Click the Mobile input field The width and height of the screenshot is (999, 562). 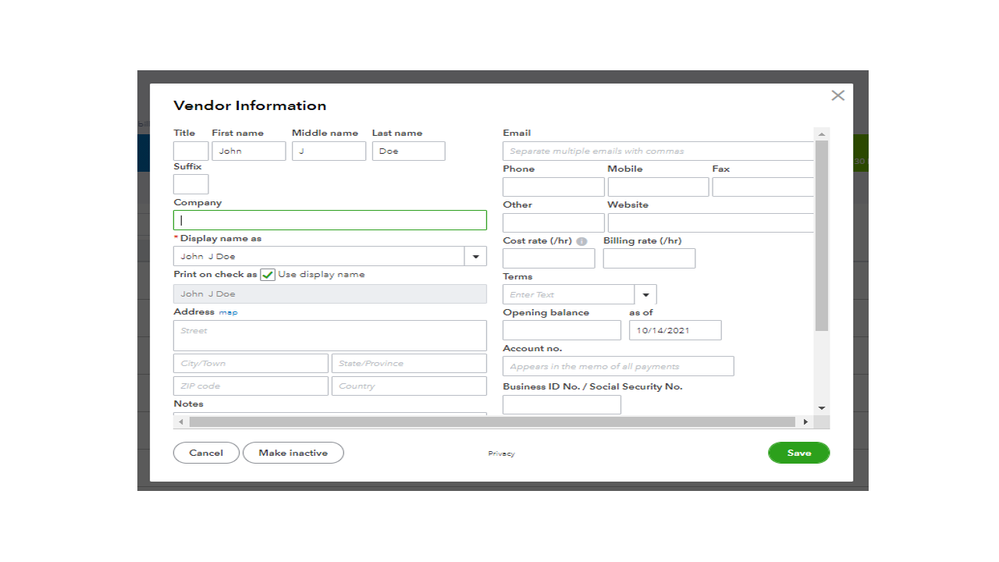pos(658,187)
